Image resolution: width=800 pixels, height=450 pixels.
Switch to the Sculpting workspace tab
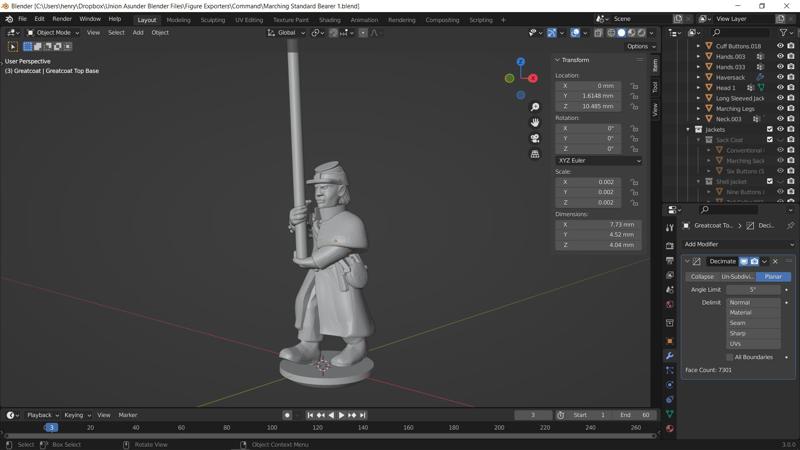click(x=213, y=19)
